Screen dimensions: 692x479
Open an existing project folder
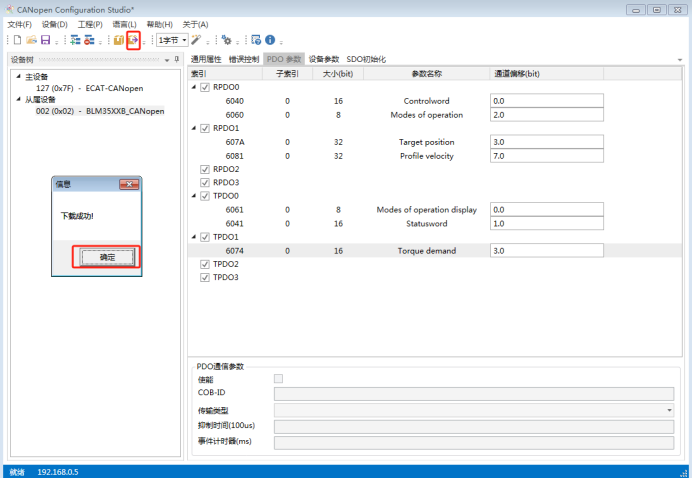point(31,40)
